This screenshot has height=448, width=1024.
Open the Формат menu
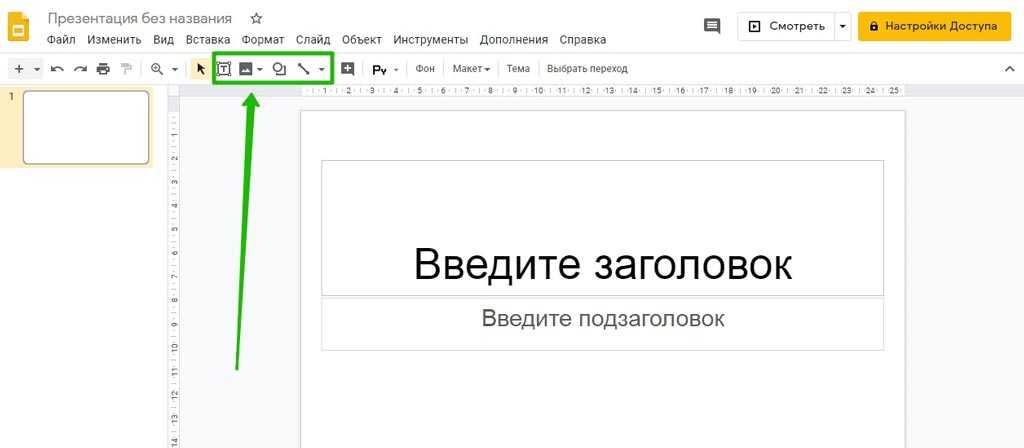pos(263,40)
